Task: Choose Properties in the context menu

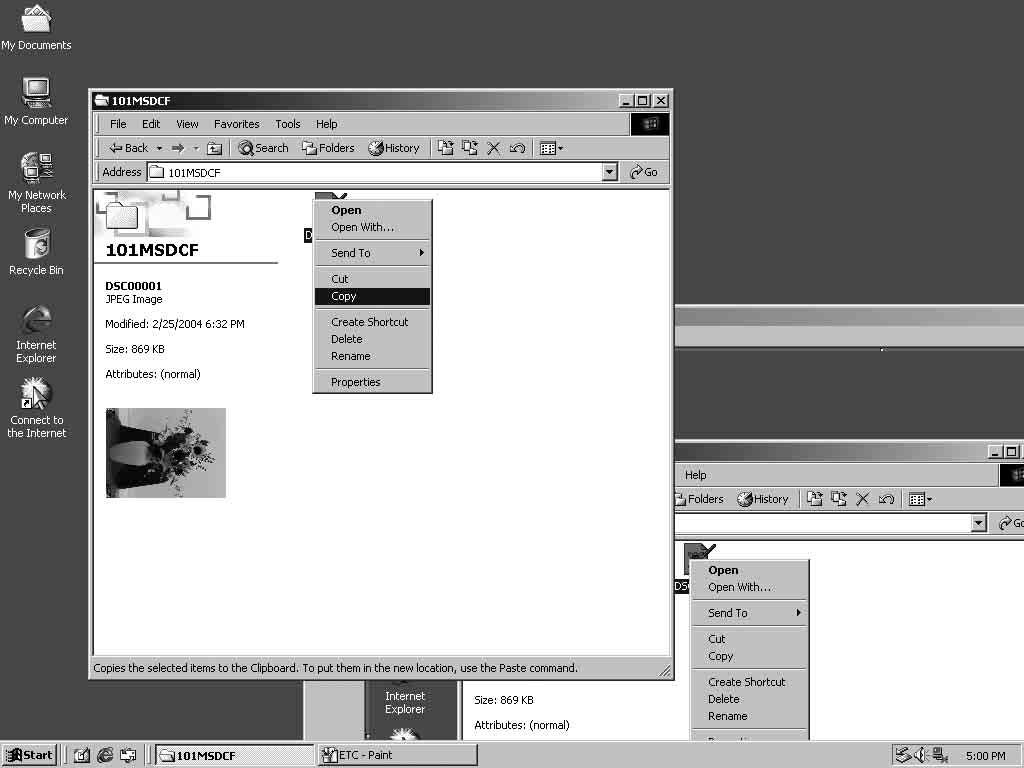Action: pyautogui.click(x=372, y=382)
